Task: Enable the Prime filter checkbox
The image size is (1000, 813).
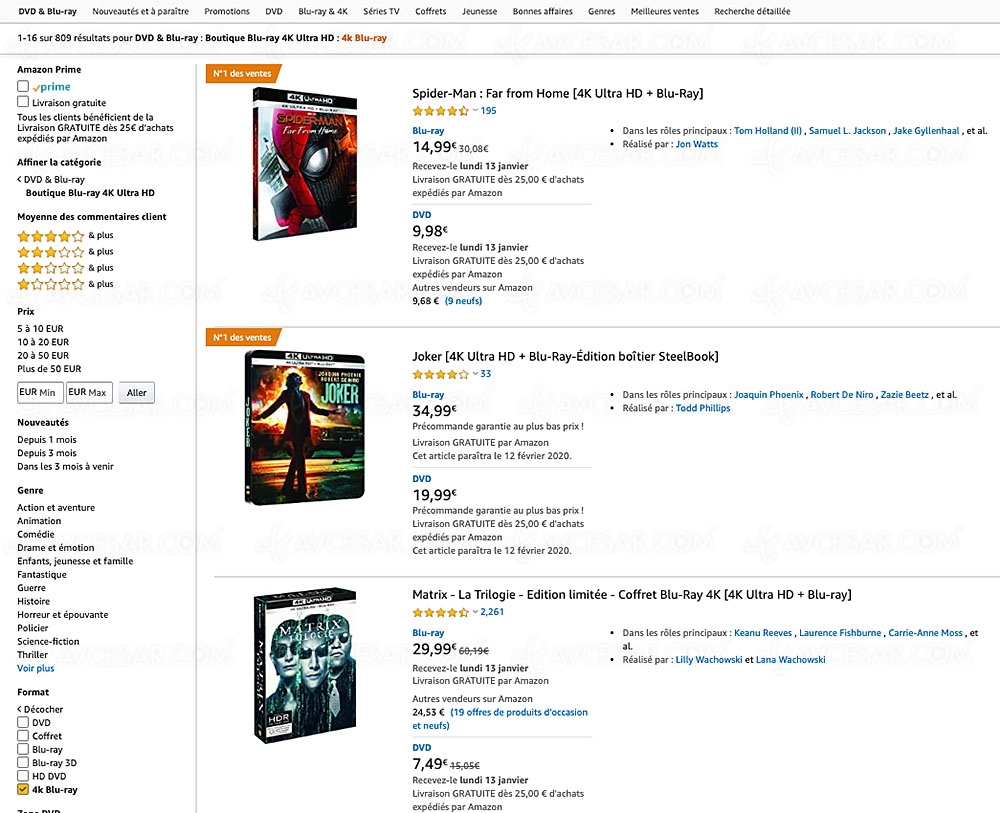Action: coord(22,87)
